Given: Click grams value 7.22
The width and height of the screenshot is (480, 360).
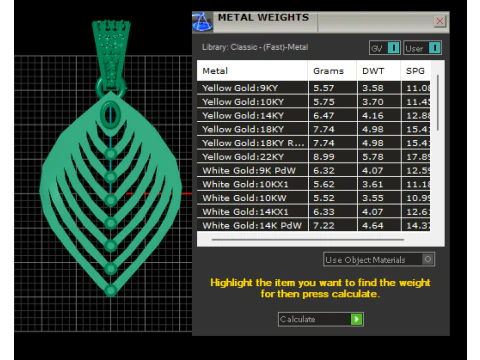Looking at the screenshot, I should (324, 225).
